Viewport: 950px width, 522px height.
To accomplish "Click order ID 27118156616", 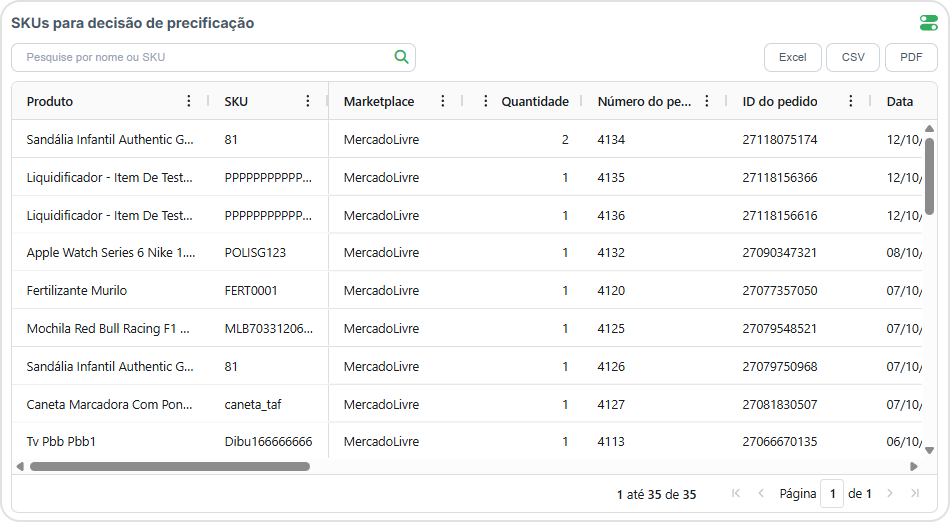I will click(x=780, y=216).
